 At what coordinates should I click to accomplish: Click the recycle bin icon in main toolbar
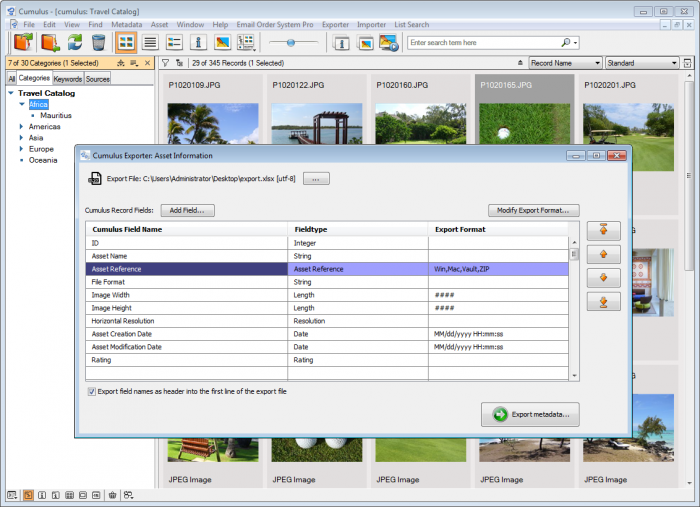coord(98,42)
